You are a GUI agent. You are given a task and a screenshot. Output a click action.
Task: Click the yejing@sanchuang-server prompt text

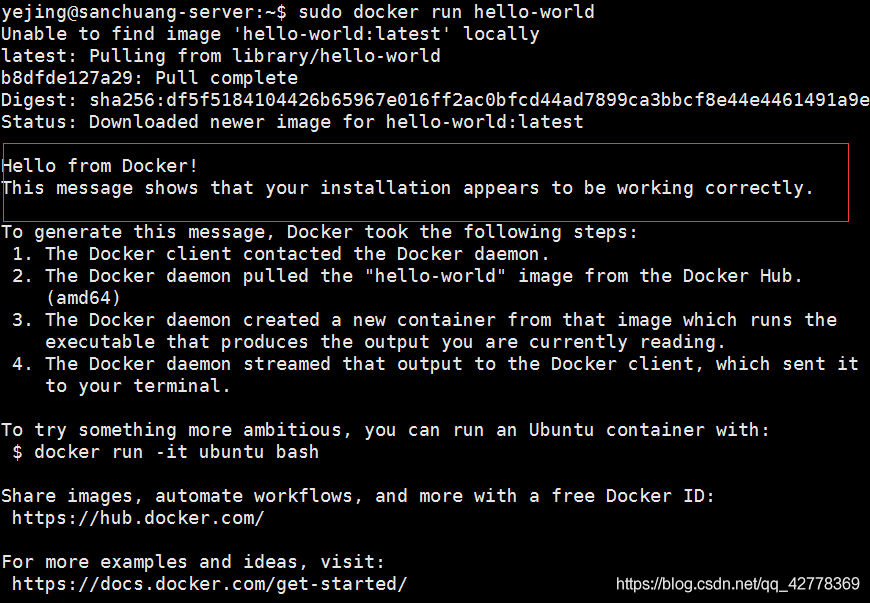pyautogui.click(x=144, y=12)
